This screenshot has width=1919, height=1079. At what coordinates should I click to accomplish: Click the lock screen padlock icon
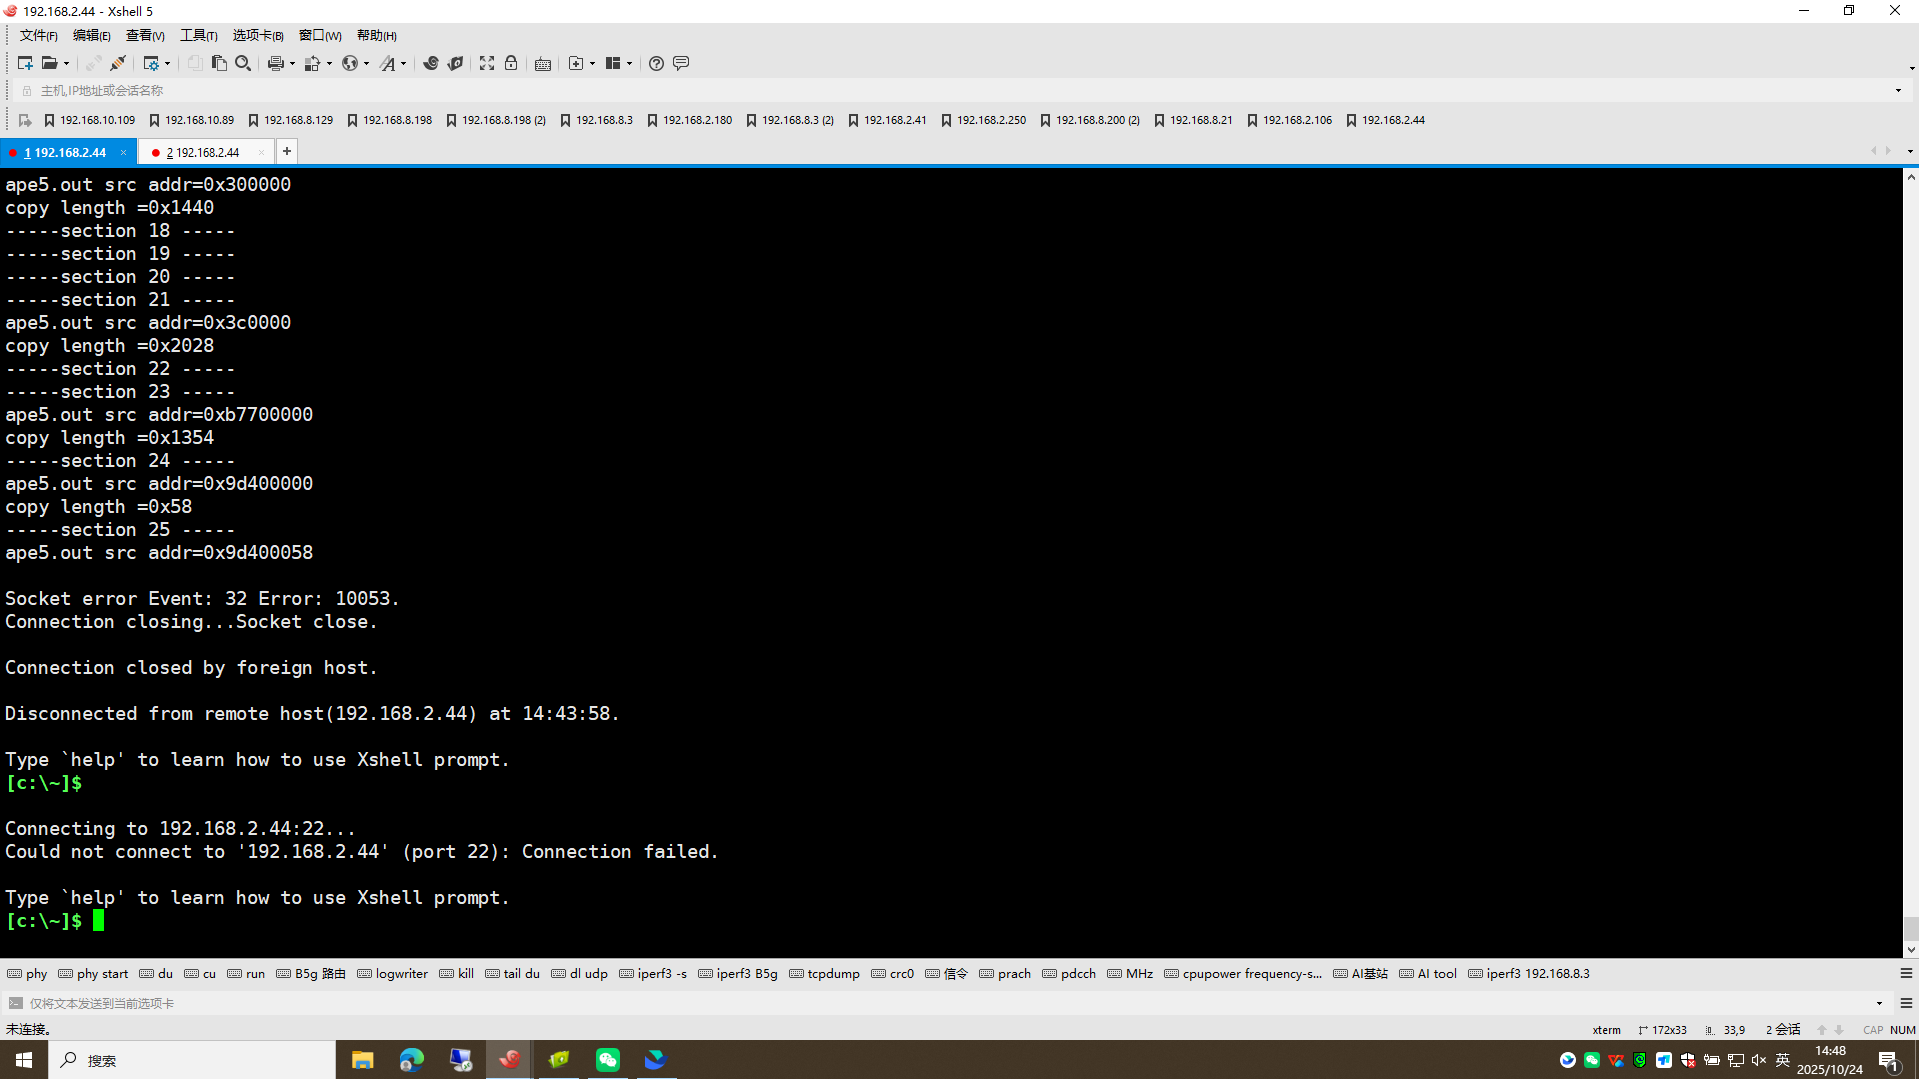[x=511, y=63]
